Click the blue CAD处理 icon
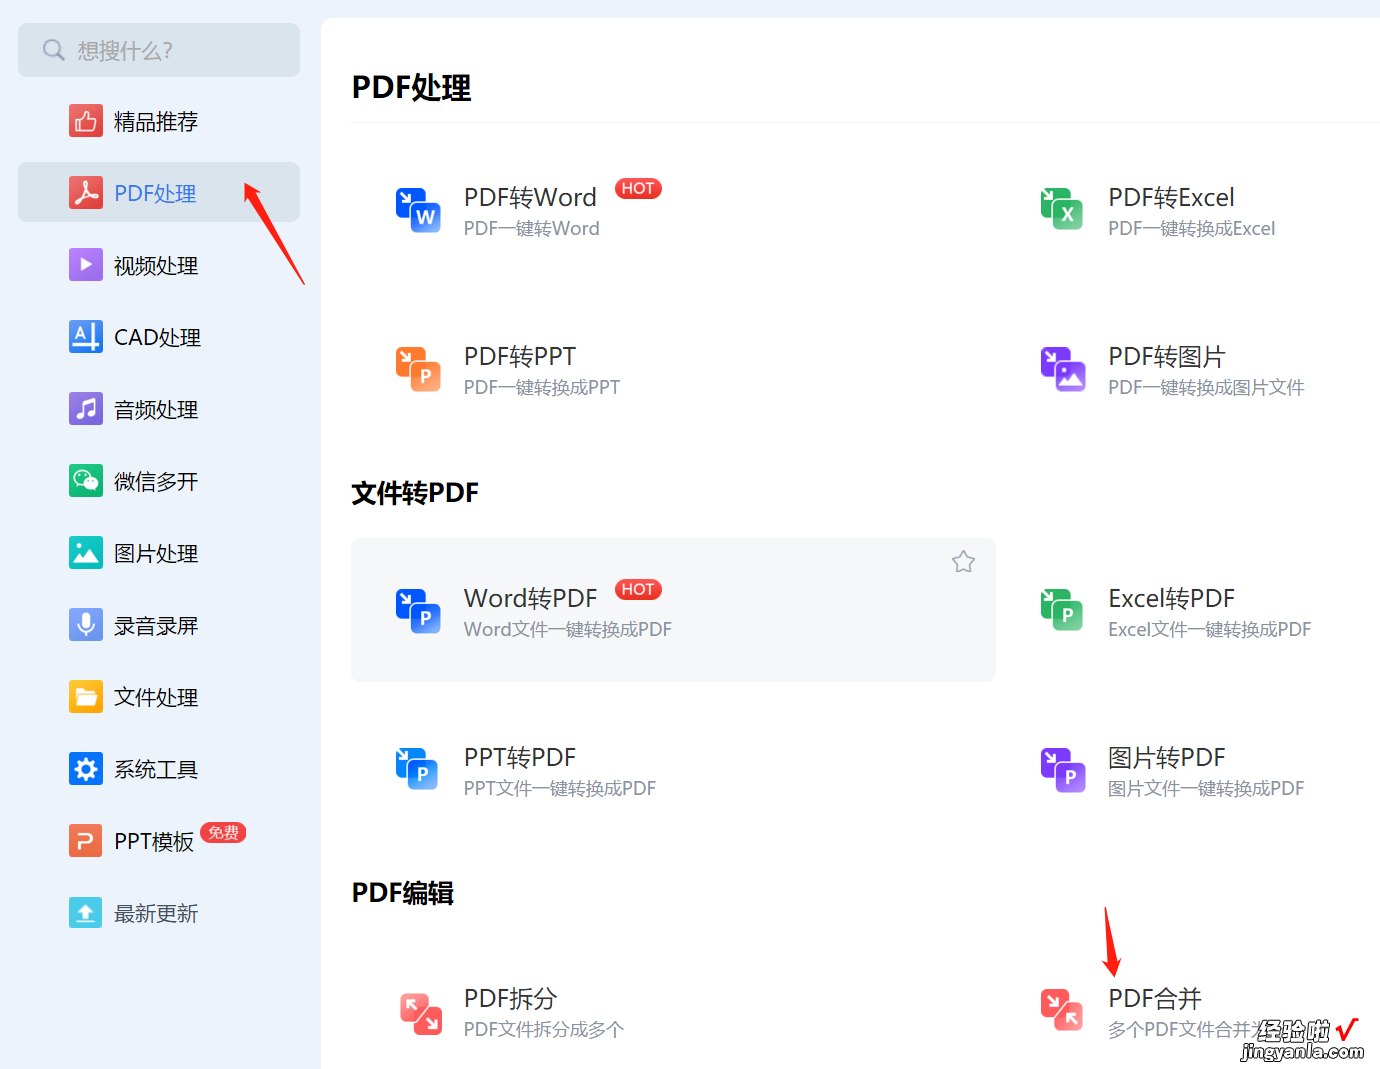 point(86,337)
